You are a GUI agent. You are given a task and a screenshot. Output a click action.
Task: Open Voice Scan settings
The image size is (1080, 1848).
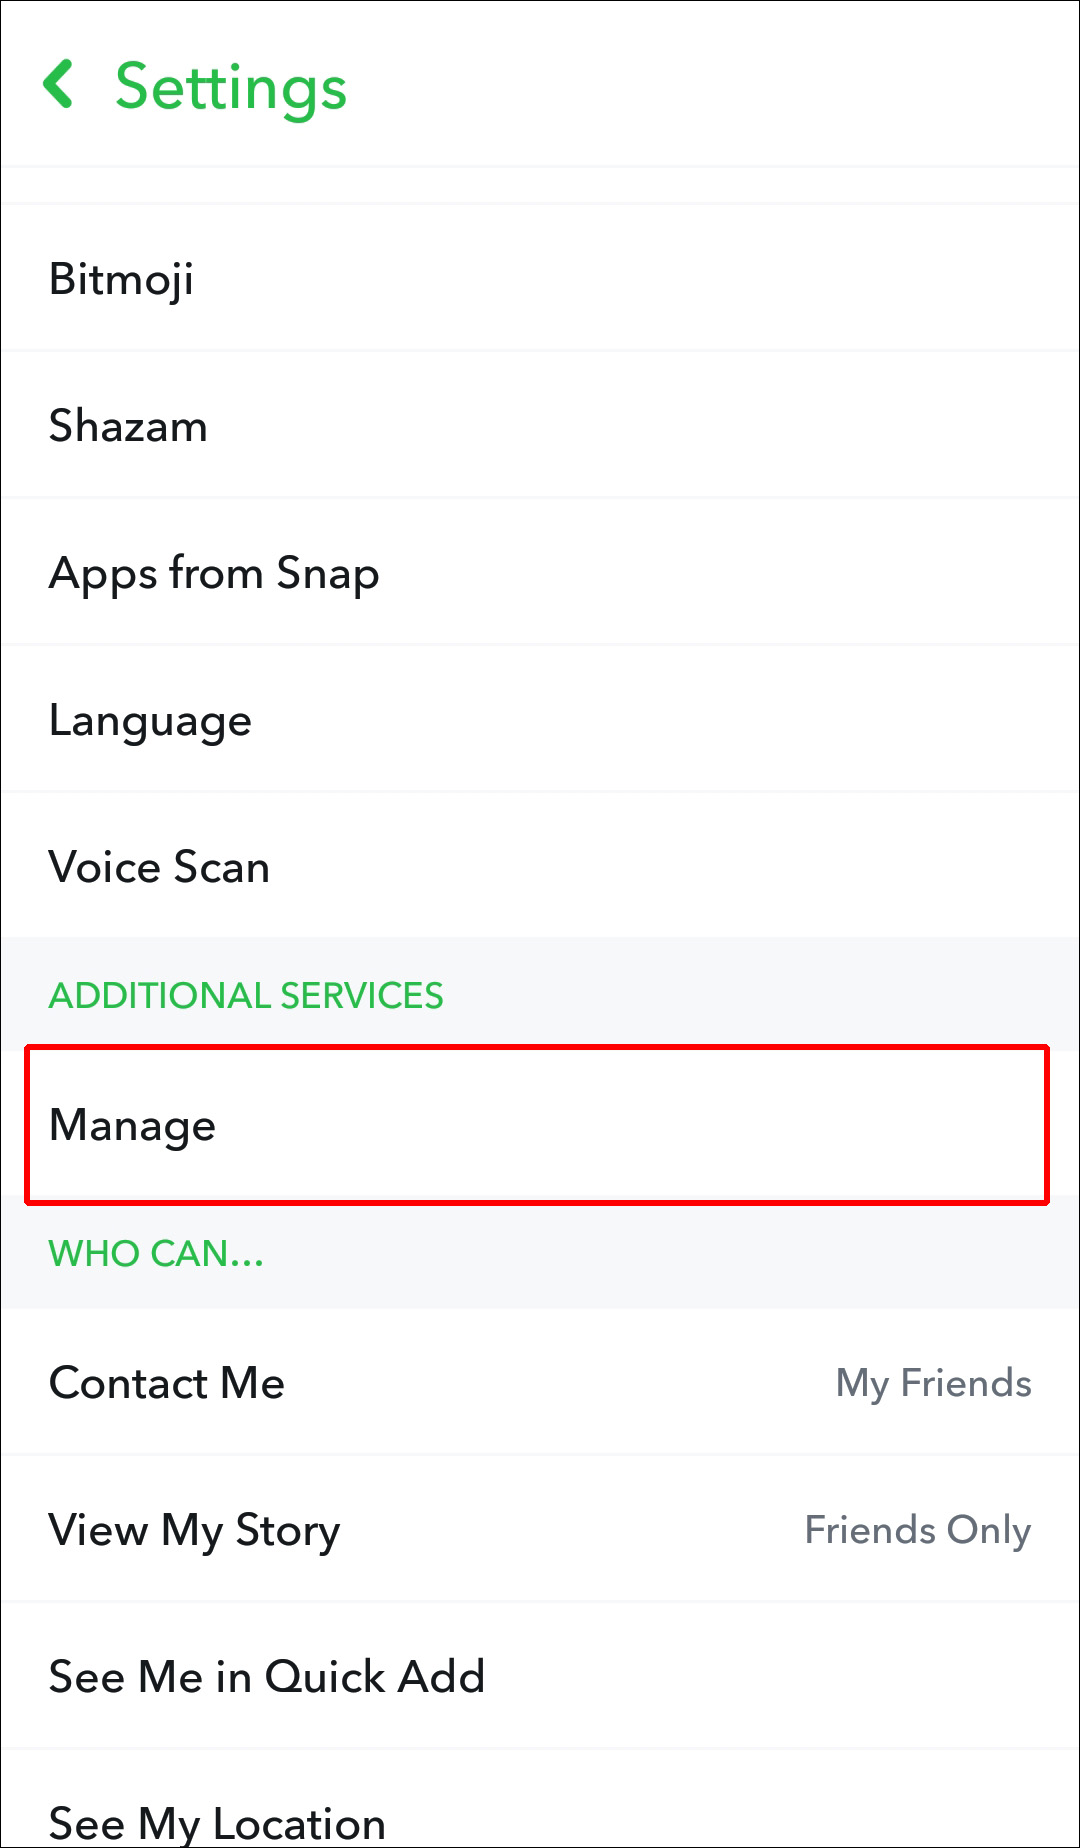tap(159, 867)
